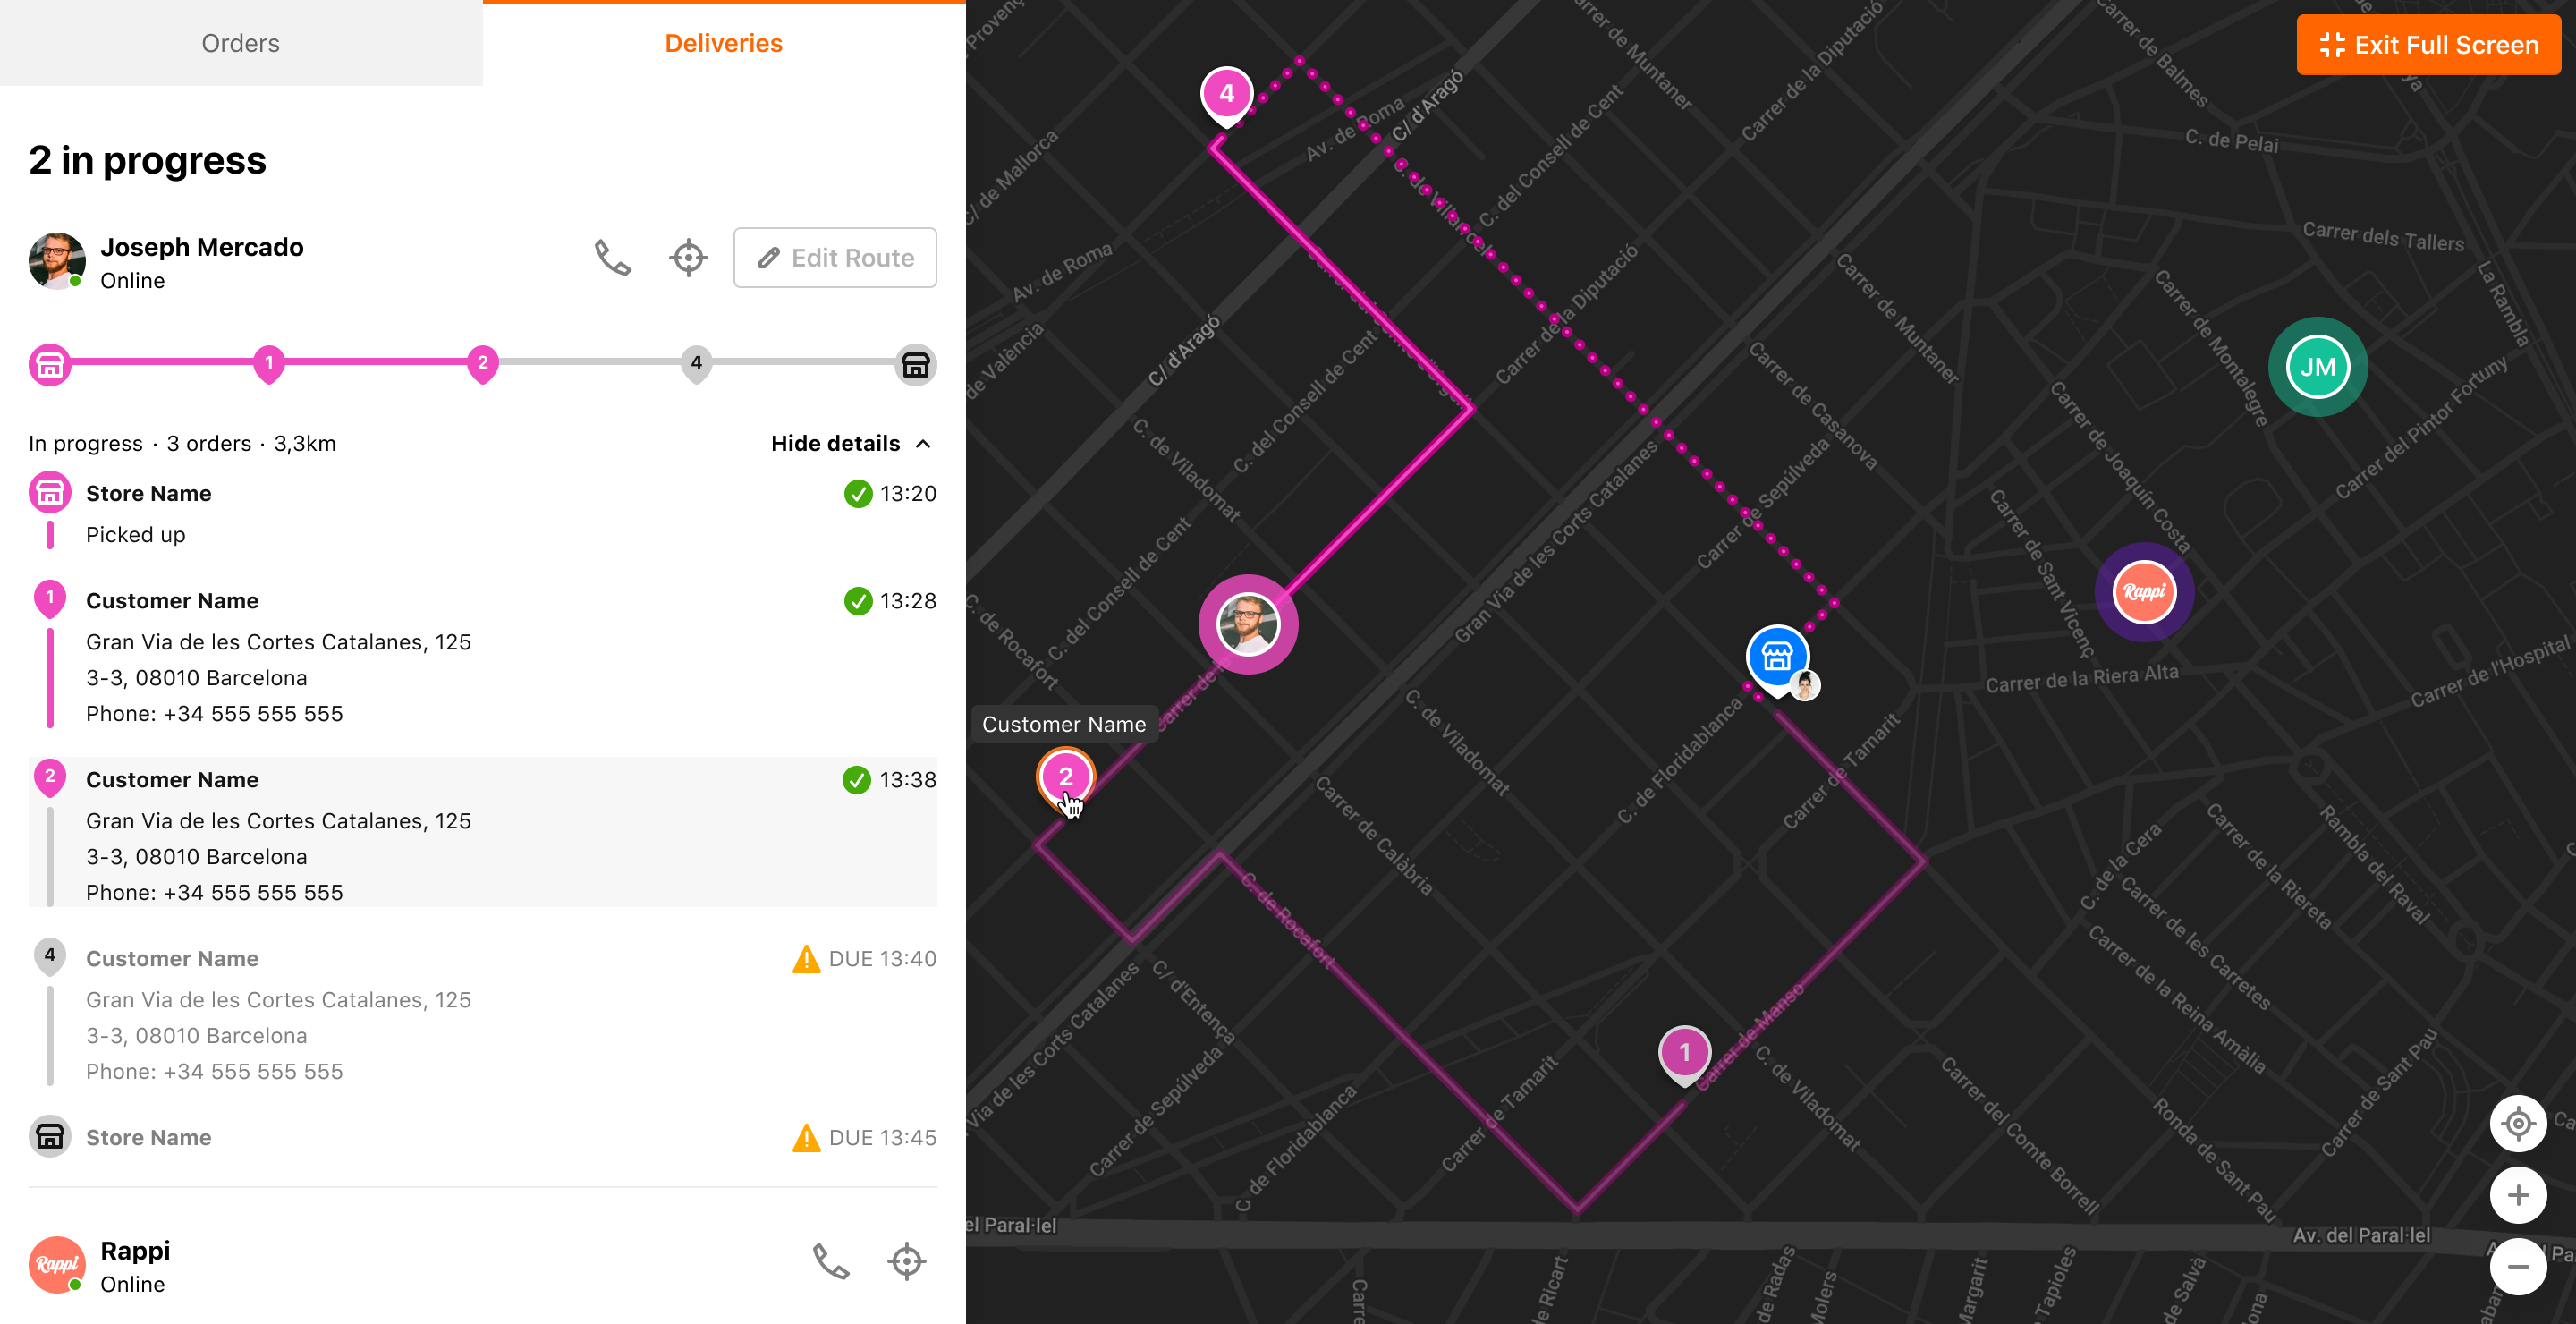Click the green check at 13:20

858,494
